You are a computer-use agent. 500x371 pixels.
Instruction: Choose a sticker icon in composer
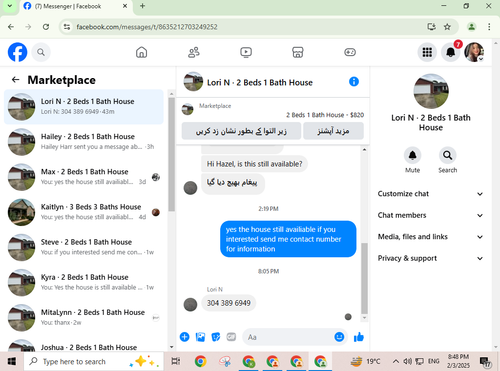(x=216, y=337)
